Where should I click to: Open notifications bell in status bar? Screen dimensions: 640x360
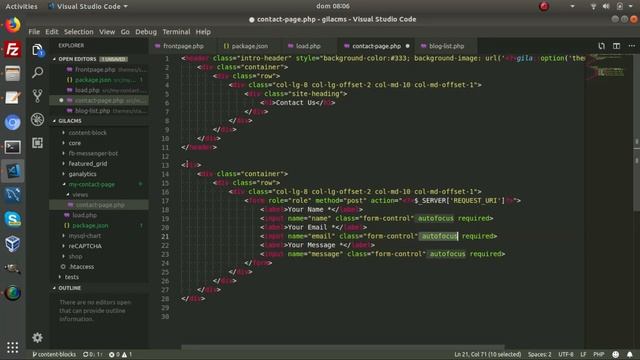point(630,354)
